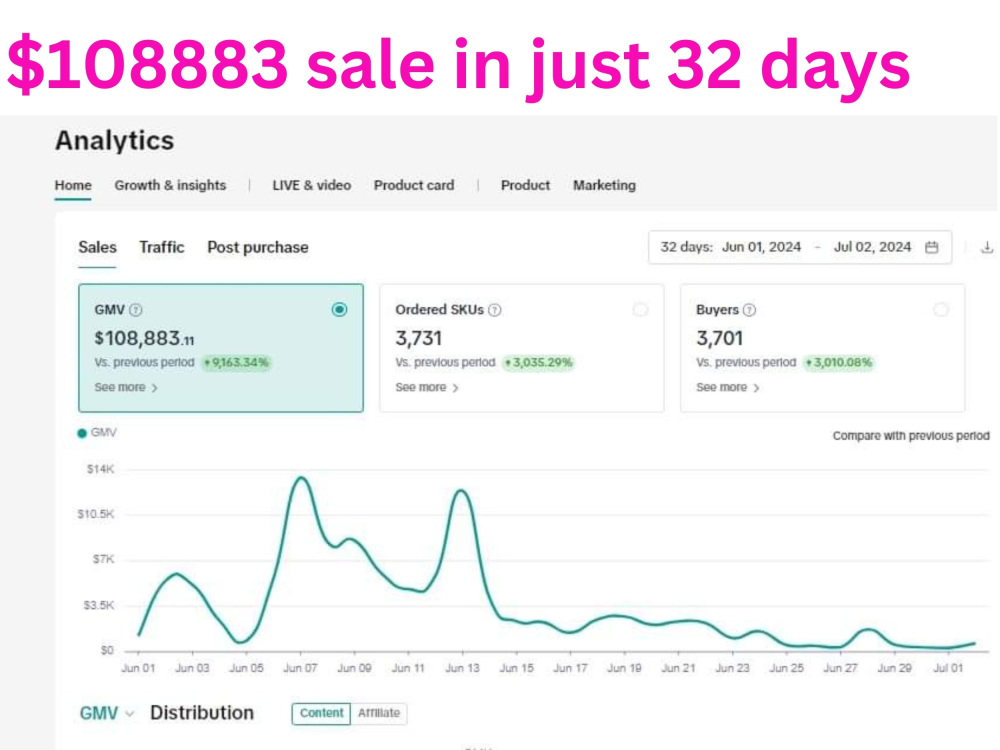1000x750 pixels.
Task: Select the Ordered SKUs radio button
Action: (640, 309)
